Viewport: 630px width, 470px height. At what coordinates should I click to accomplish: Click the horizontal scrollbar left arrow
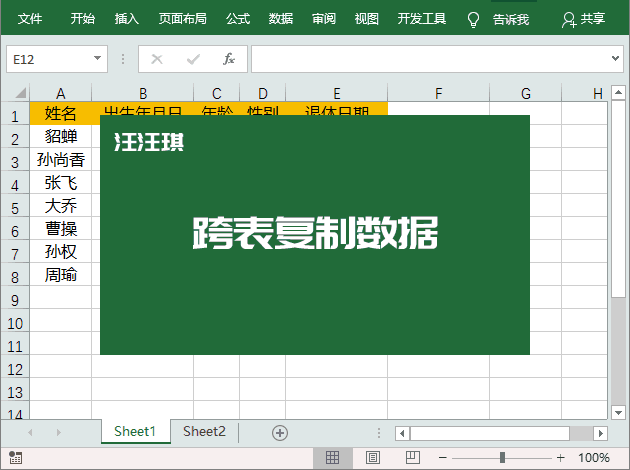402,433
